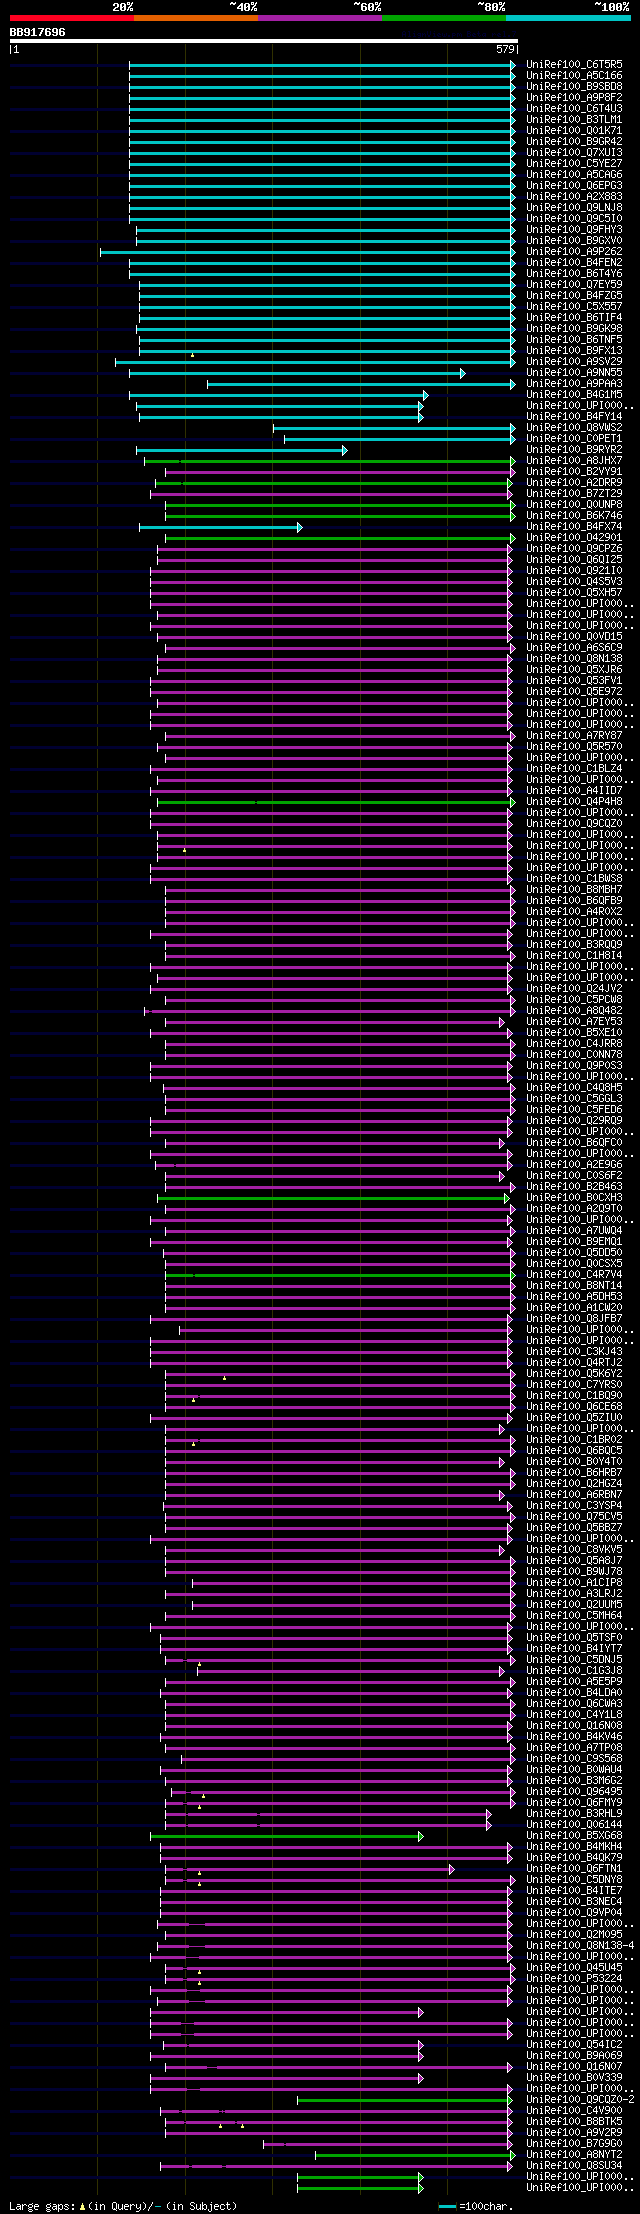Click the purple alignment bar for UniRef100_Q6FTN1
This screenshot has height=2214, width=640.
tap(308, 1869)
